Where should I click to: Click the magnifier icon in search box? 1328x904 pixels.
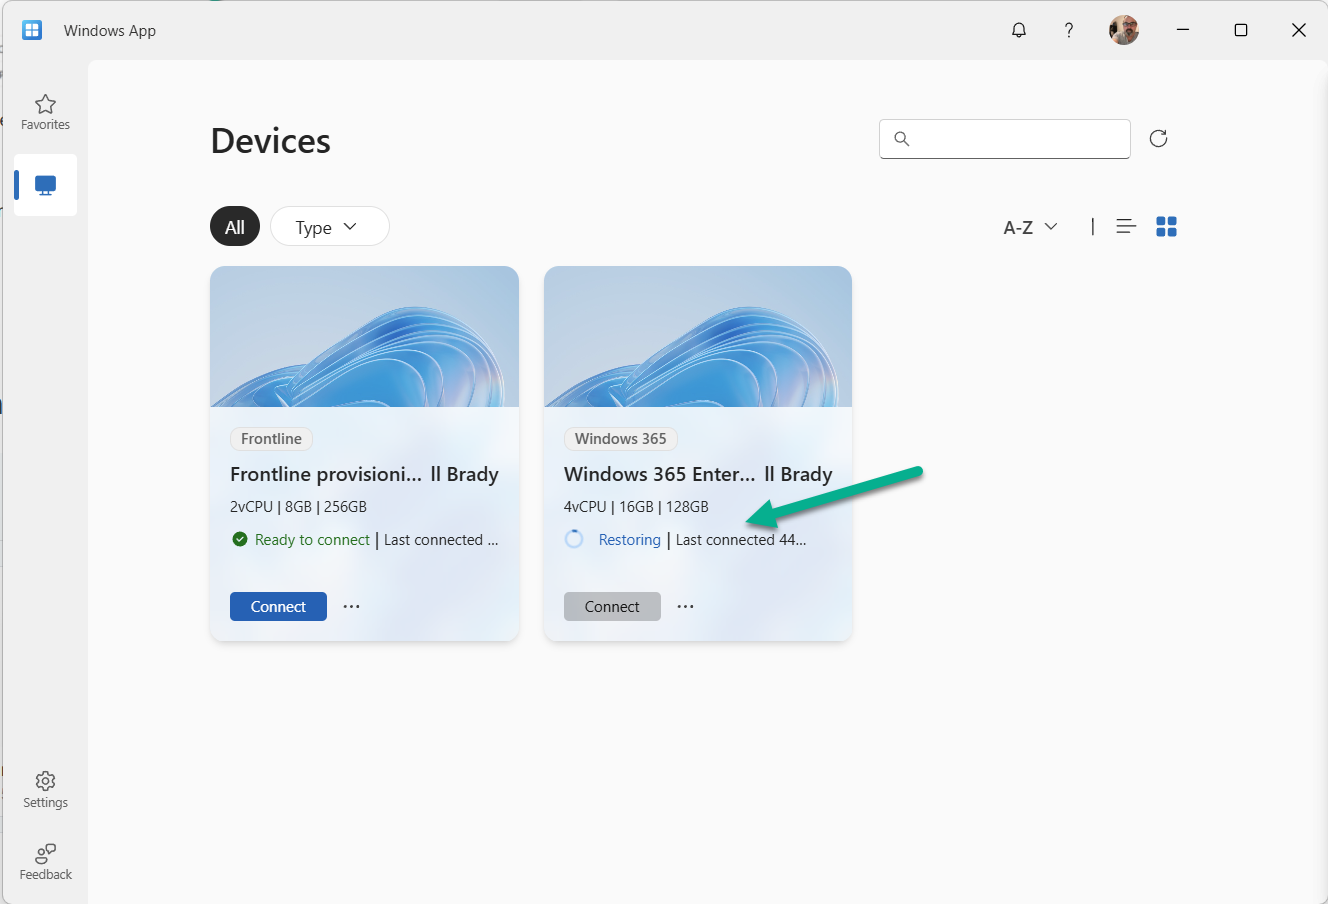(x=901, y=139)
